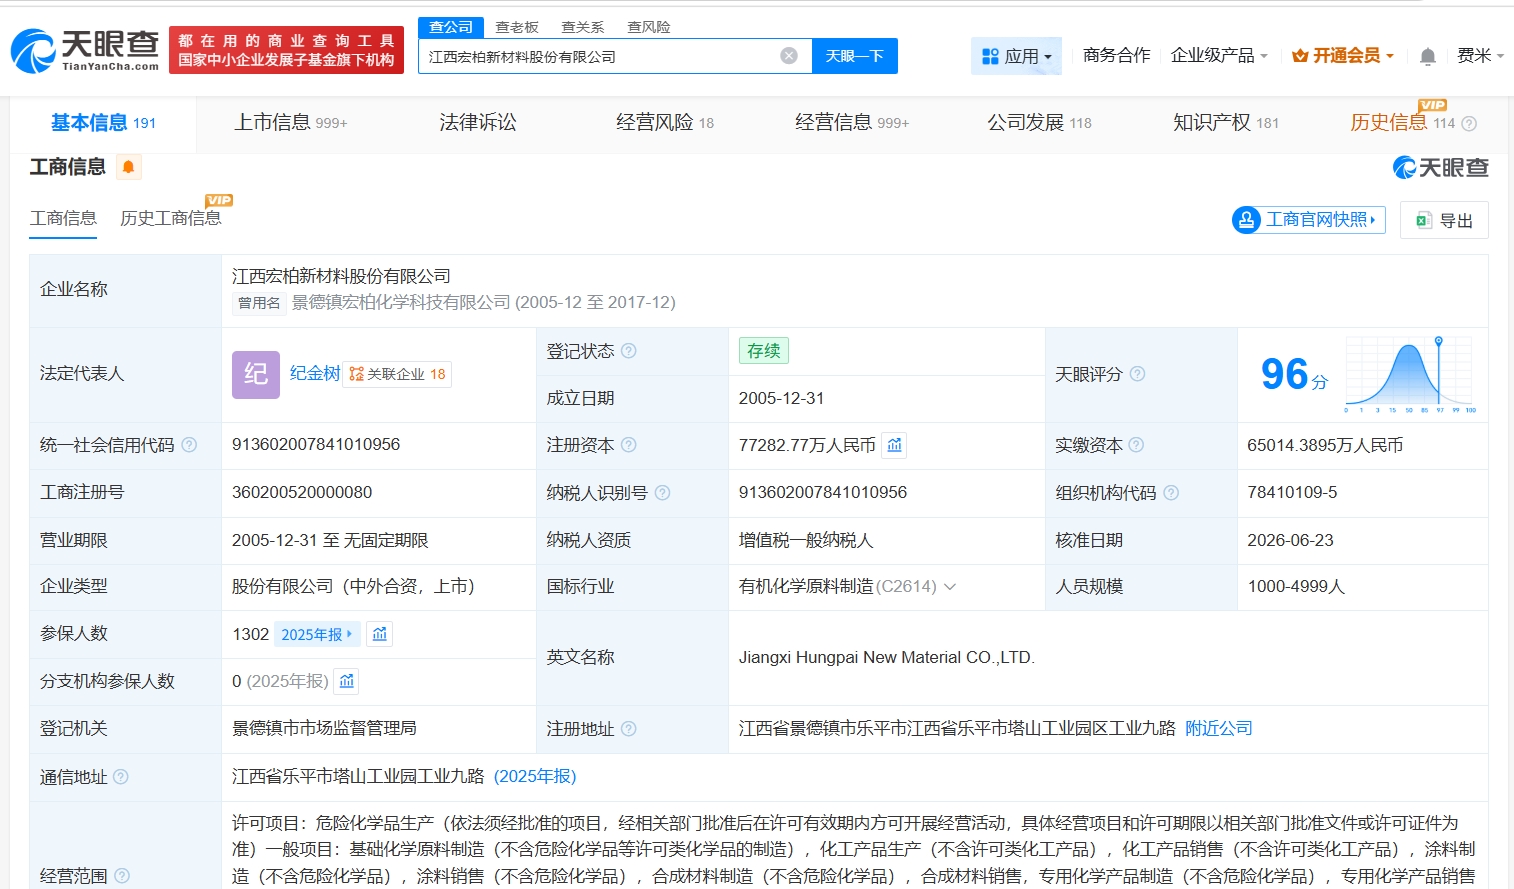Image resolution: width=1514 pixels, height=889 pixels.
Task: Open the 附近公司 link
Action: click(x=1219, y=729)
